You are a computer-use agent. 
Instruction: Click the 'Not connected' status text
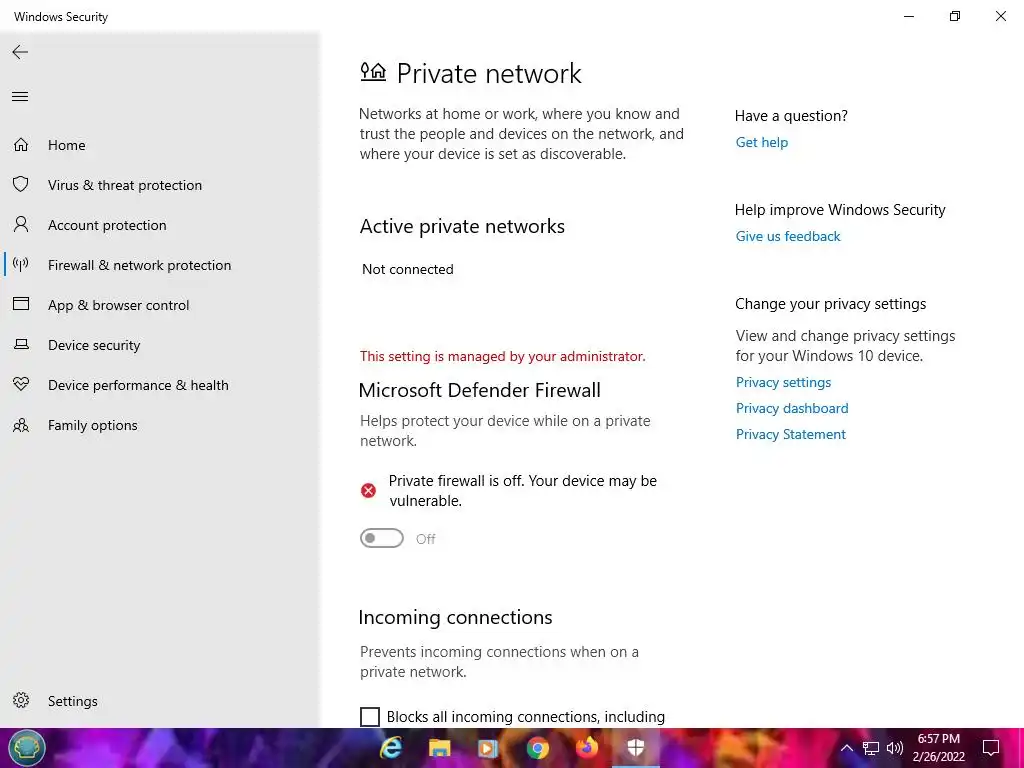click(x=408, y=269)
